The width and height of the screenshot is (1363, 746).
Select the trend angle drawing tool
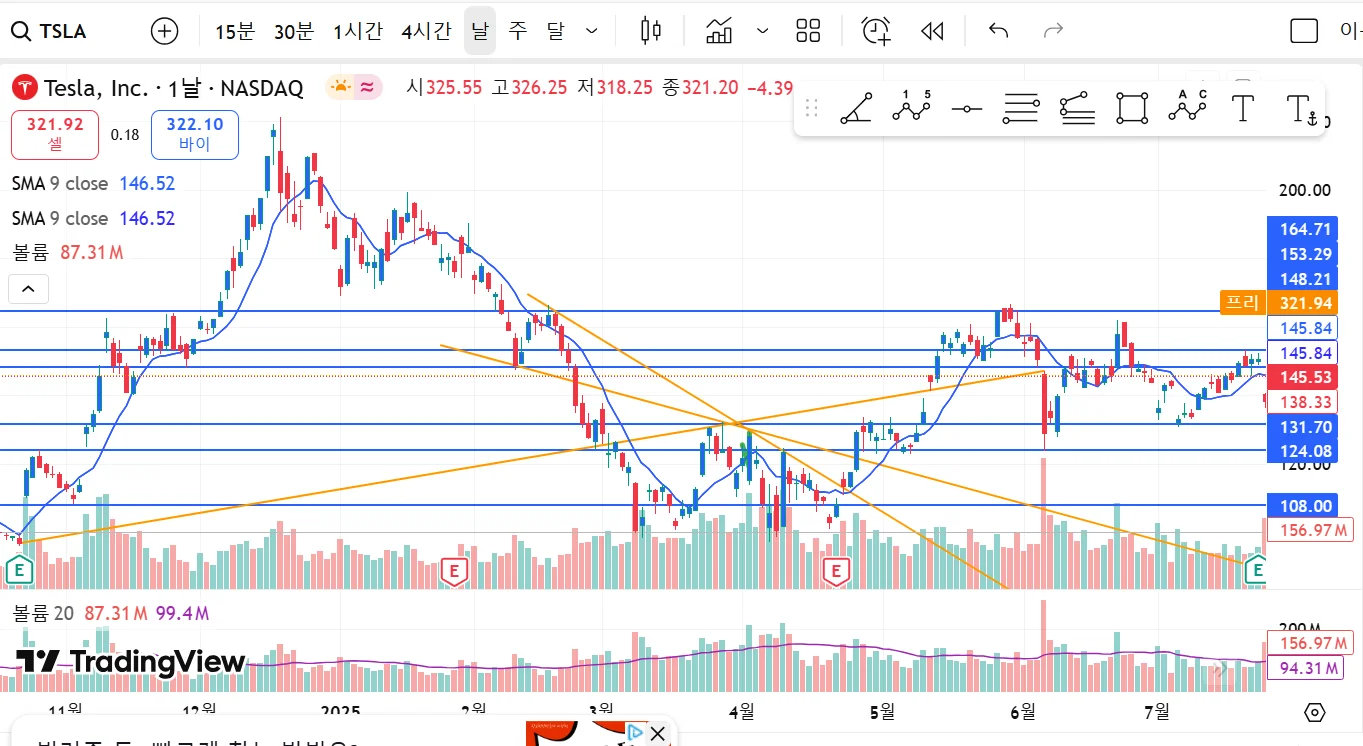855,108
